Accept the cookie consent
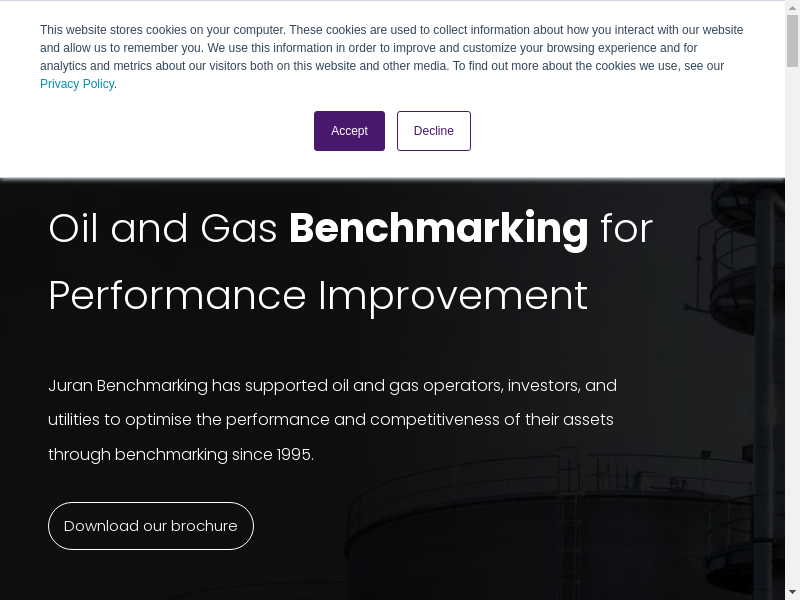Image resolution: width=800 pixels, height=600 pixels. click(x=349, y=131)
